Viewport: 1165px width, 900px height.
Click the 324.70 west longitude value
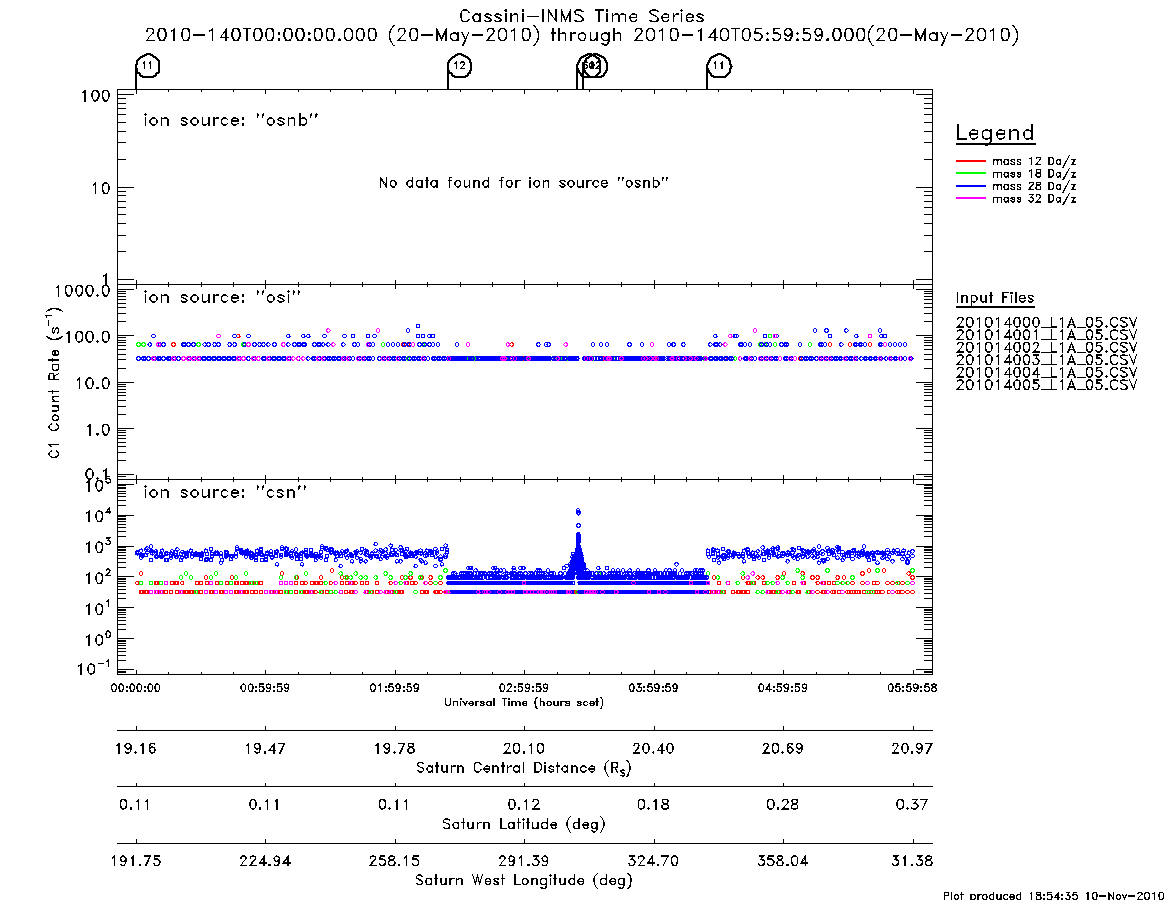pyautogui.click(x=653, y=861)
